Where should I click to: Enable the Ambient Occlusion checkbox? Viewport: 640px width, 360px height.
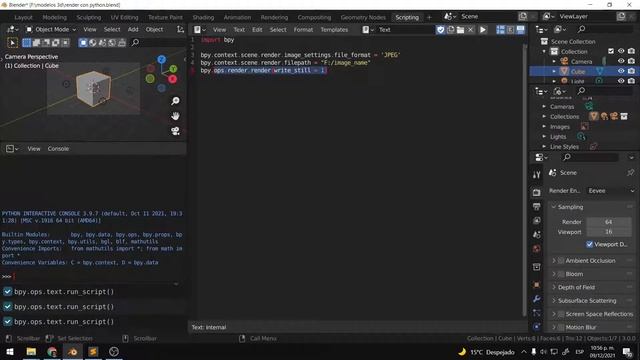pyautogui.click(x=561, y=260)
